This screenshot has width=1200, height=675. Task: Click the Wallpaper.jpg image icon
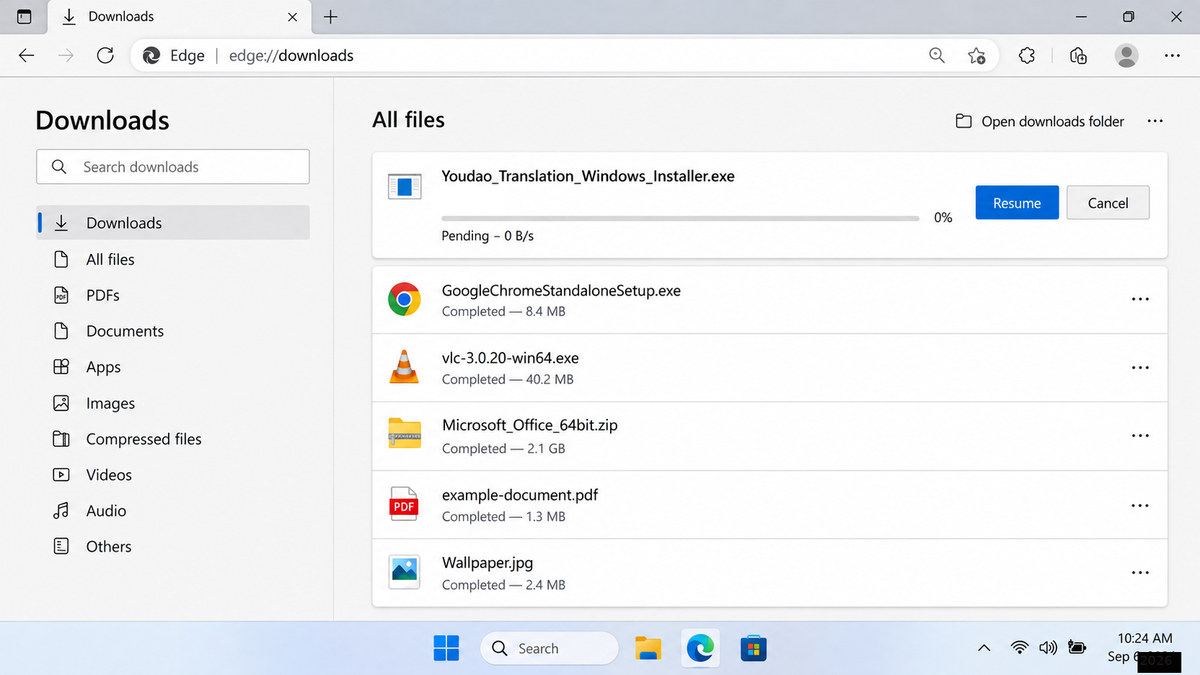[x=404, y=571]
